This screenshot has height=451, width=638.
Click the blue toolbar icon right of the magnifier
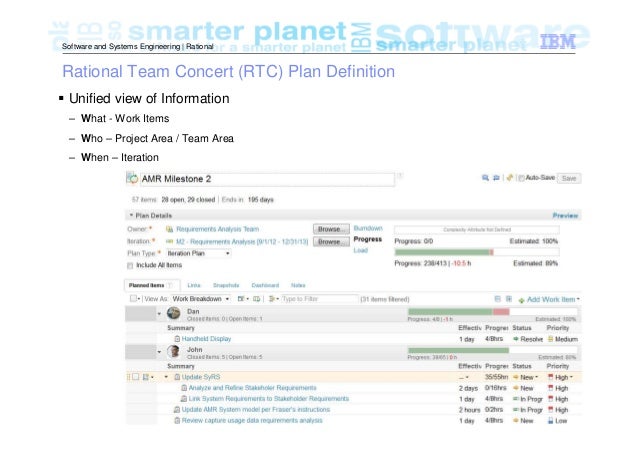tap(496, 178)
